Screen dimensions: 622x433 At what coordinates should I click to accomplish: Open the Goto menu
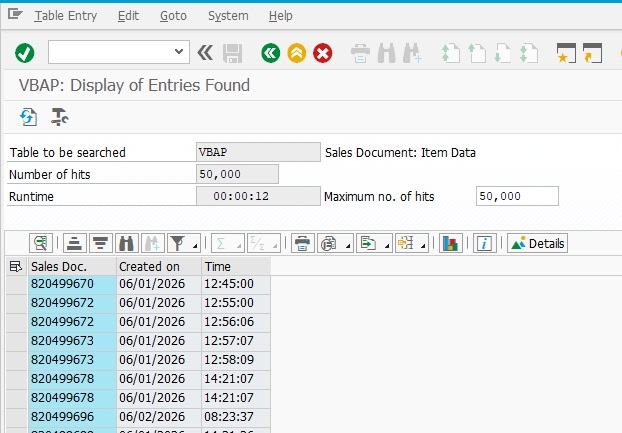click(x=173, y=16)
